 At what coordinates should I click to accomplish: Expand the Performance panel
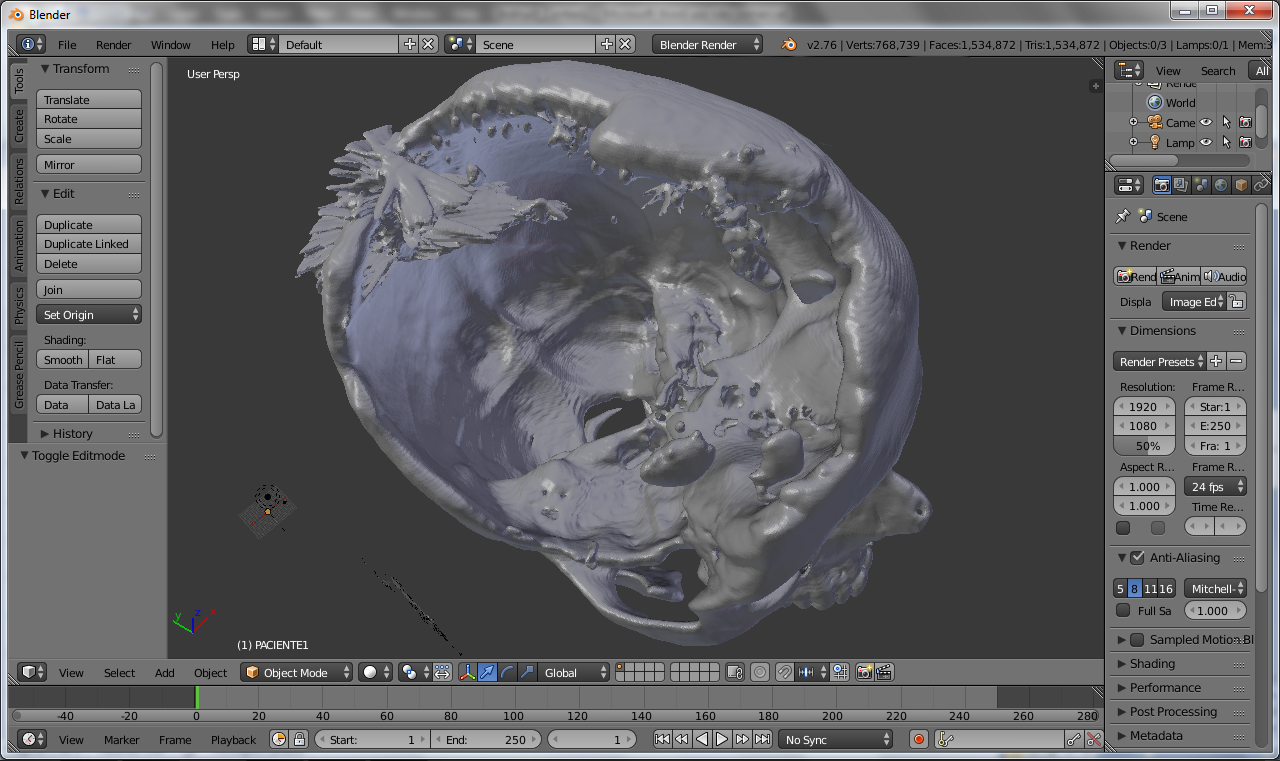coord(1165,687)
